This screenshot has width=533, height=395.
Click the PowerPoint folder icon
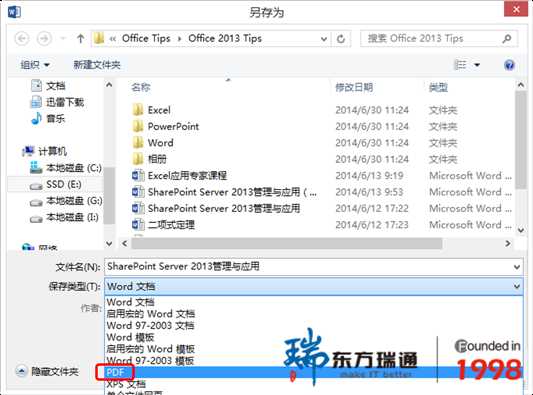138,126
